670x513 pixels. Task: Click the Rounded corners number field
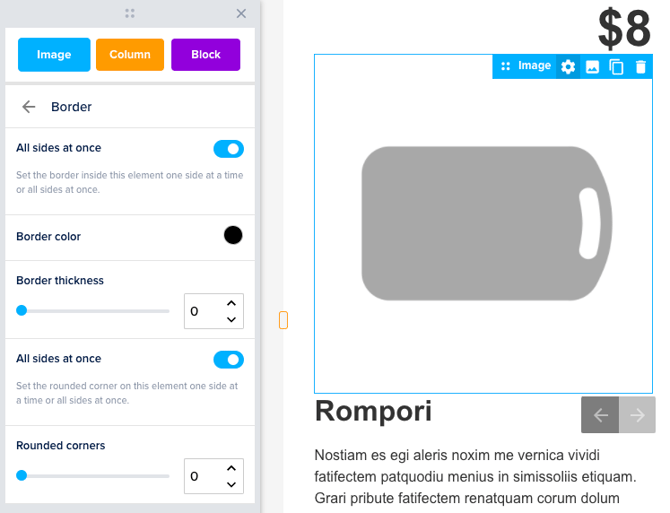[x=214, y=476]
